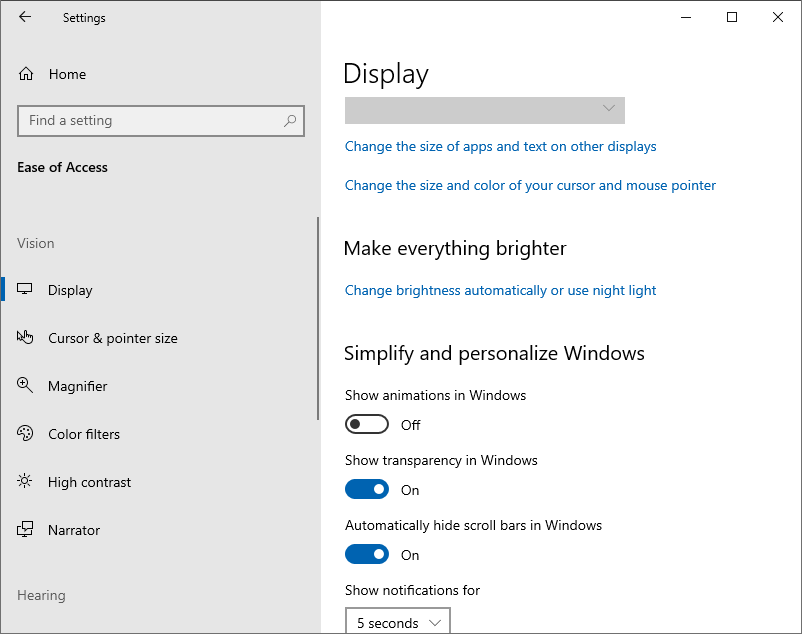
Task: Open Magnifier settings page
Action: pos(78,387)
